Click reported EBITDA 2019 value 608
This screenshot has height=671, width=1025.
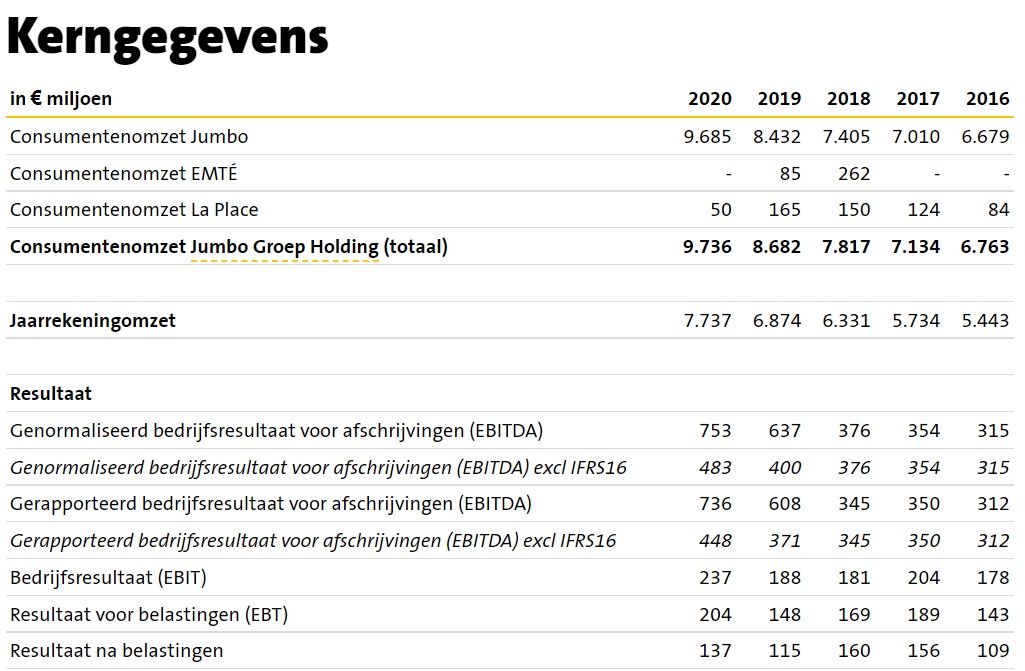pos(784,504)
